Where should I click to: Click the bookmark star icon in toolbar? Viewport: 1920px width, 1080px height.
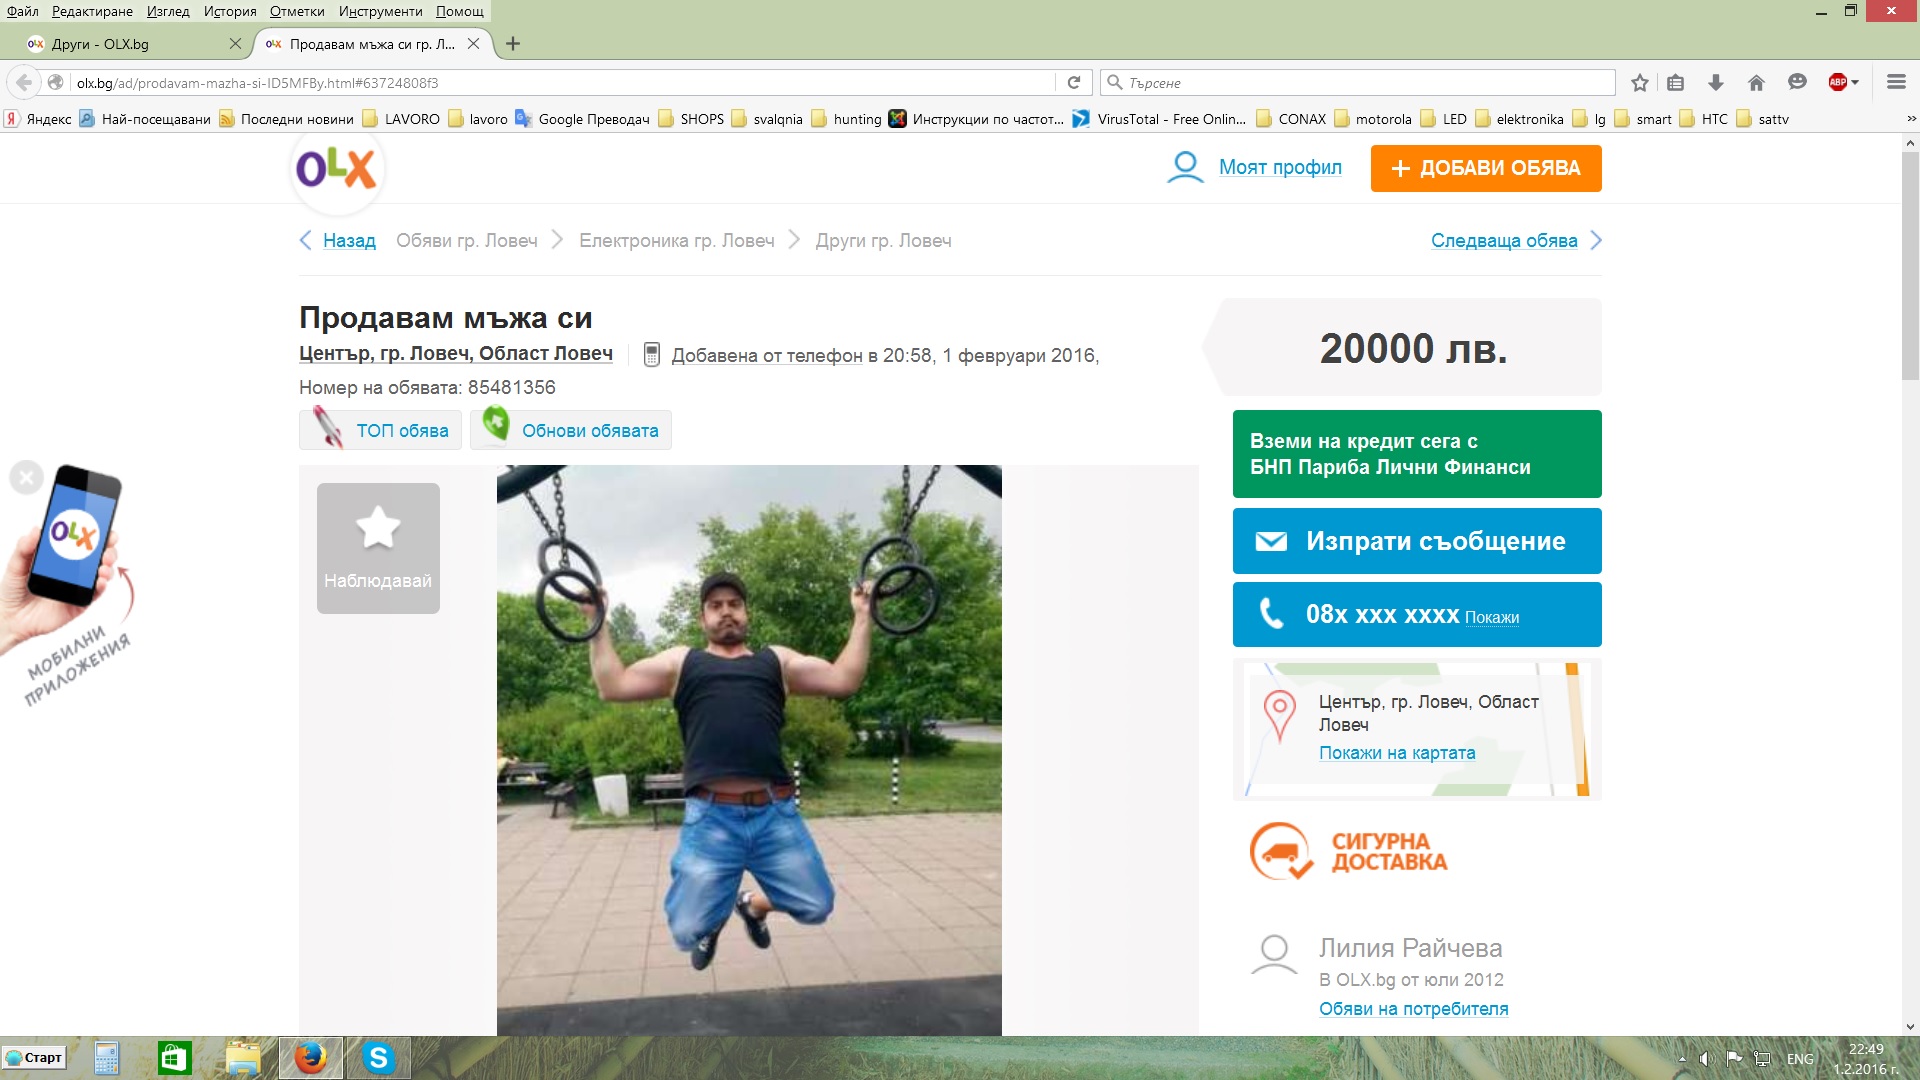click(x=1640, y=83)
